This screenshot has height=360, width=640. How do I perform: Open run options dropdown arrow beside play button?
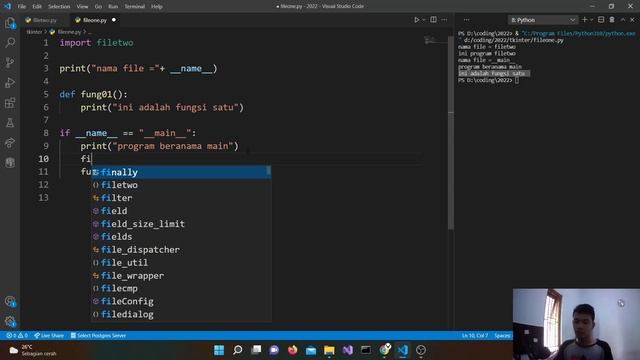424,20
